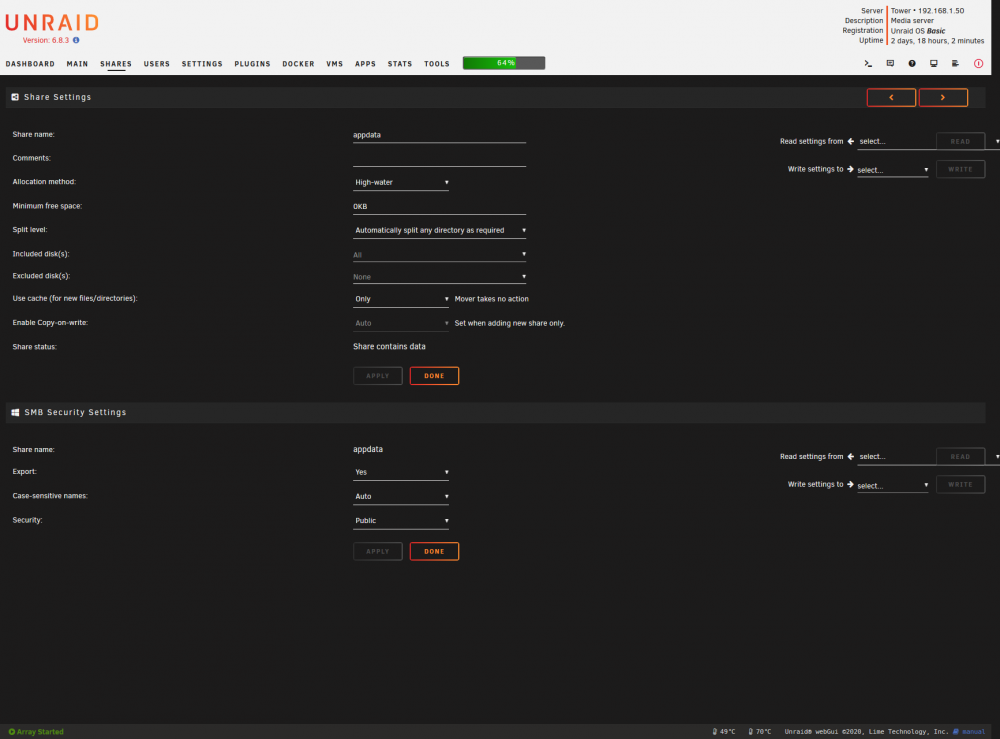Click the Array Started status indicator
The width and height of the screenshot is (1000, 739).
(36, 731)
